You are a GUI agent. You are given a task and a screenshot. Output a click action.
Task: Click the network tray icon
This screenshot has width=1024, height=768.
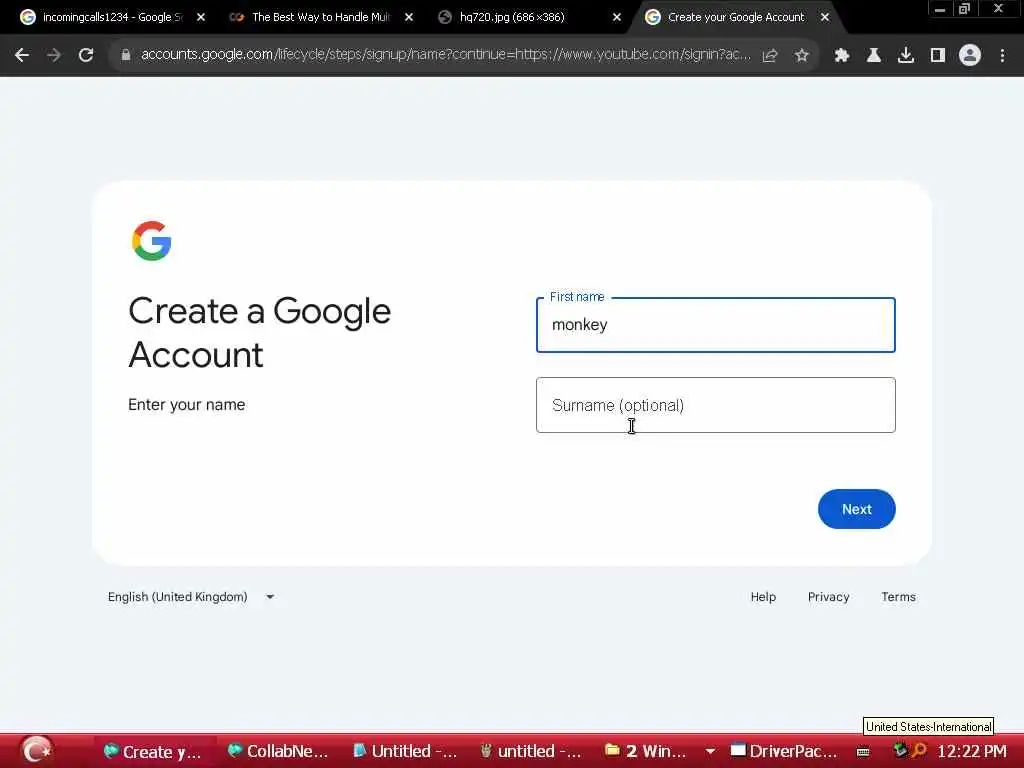[900, 750]
